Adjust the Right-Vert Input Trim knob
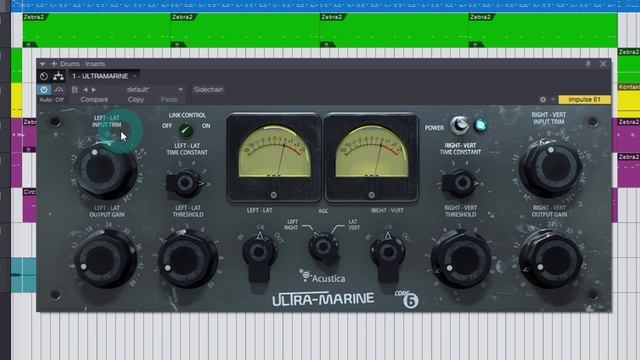640x360 pixels. (550, 168)
